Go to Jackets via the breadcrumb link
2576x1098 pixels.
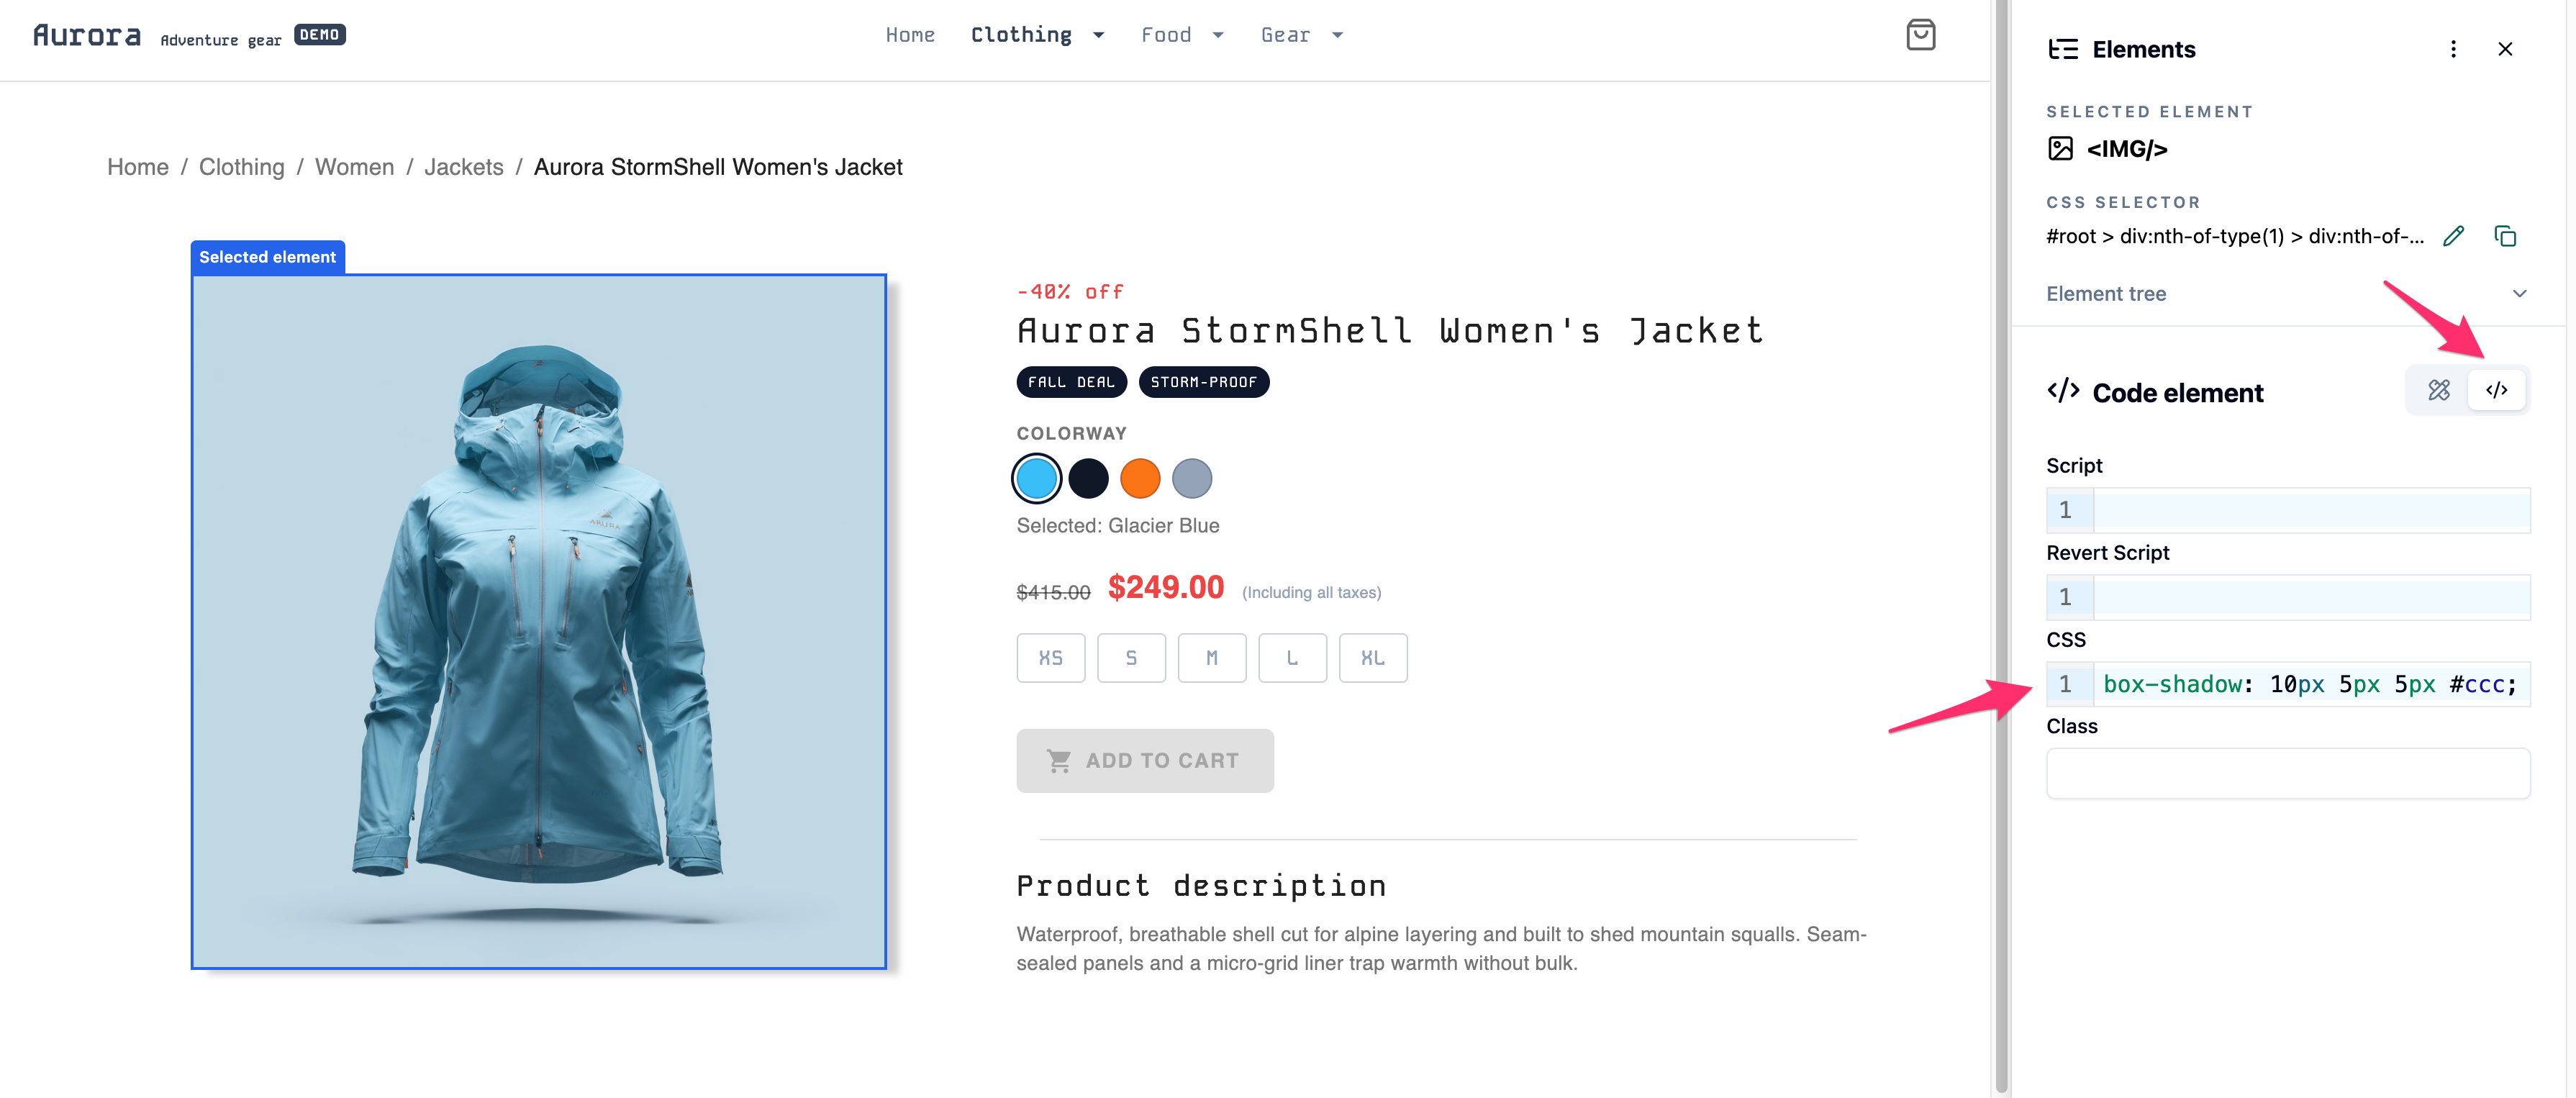click(x=463, y=167)
